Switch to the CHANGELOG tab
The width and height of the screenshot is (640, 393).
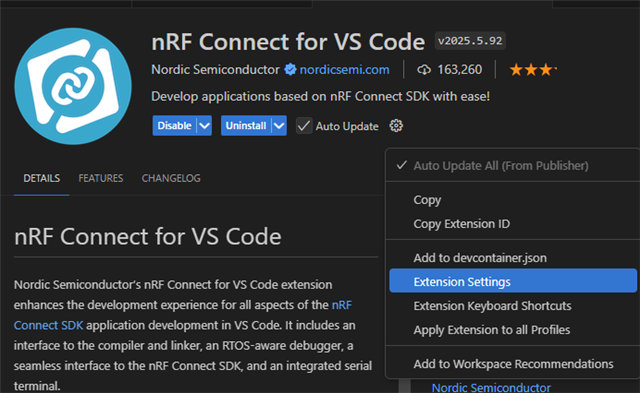coord(171,178)
